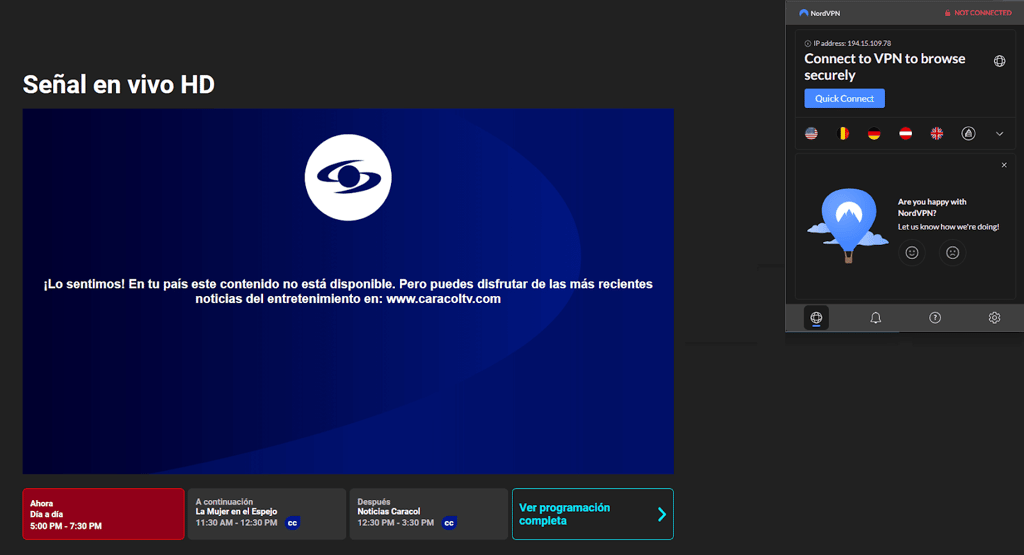Click the sad face feedback icon
1024x555 pixels.
click(x=952, y=253)
